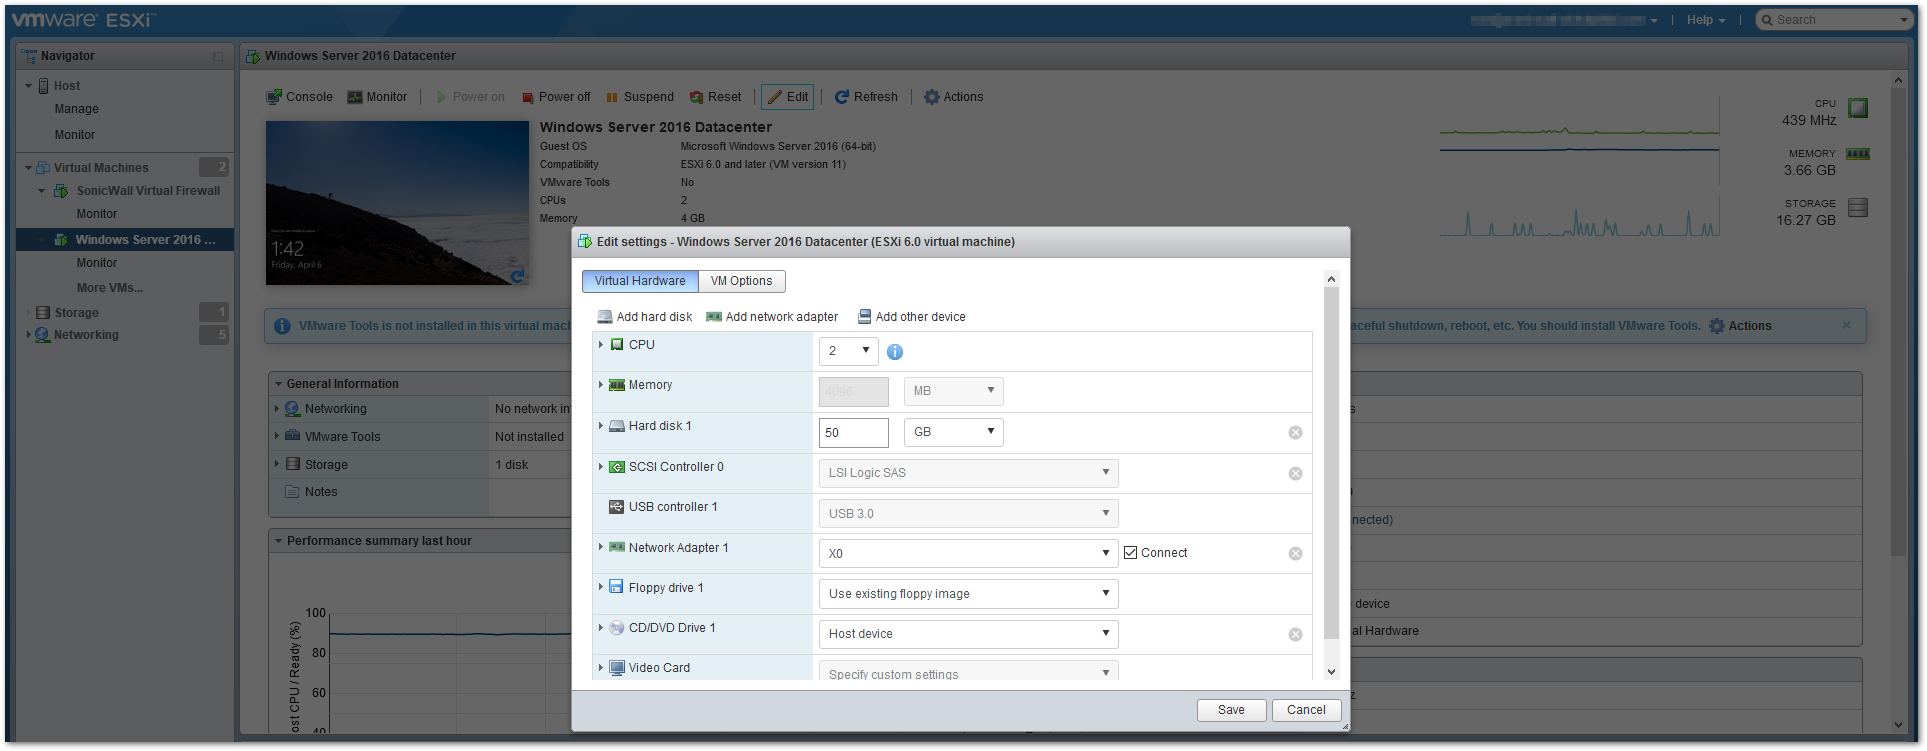The image size is (1927, 751).
Task: Click the dialog vertical scrollbar thumb
Action: 1331,463
